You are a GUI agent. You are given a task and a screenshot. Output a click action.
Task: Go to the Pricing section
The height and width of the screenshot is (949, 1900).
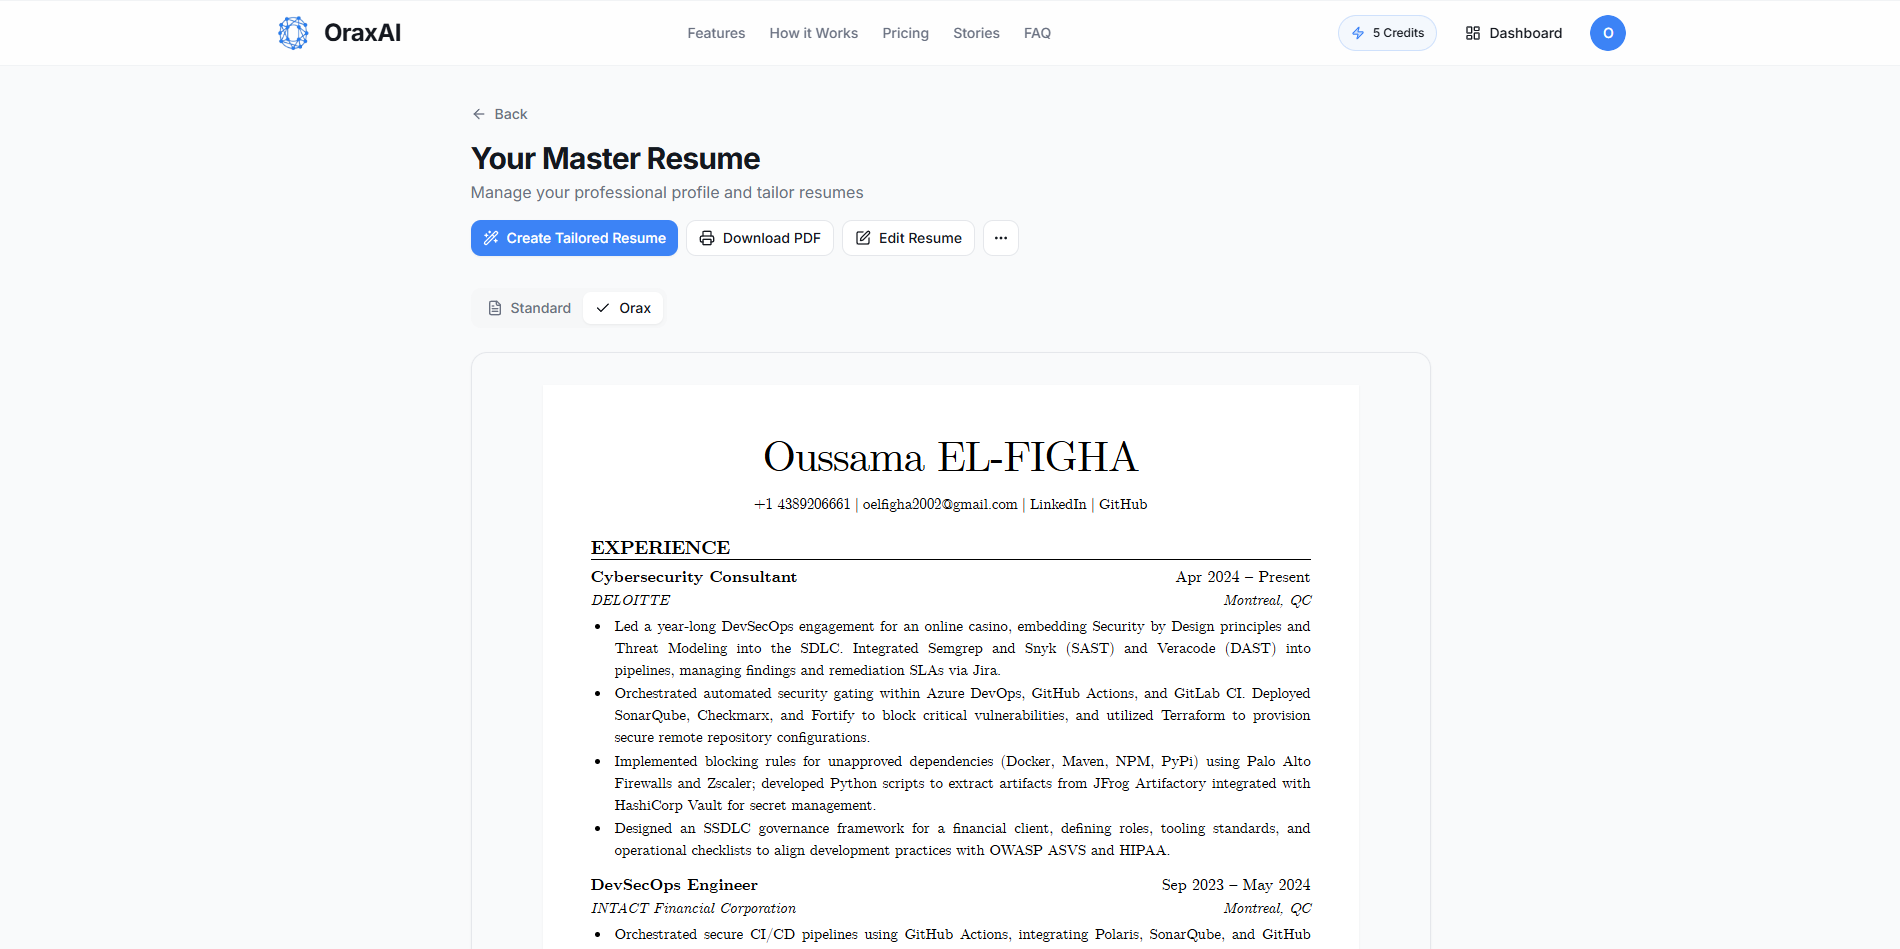pyautogui.click(x=905, y=32)
